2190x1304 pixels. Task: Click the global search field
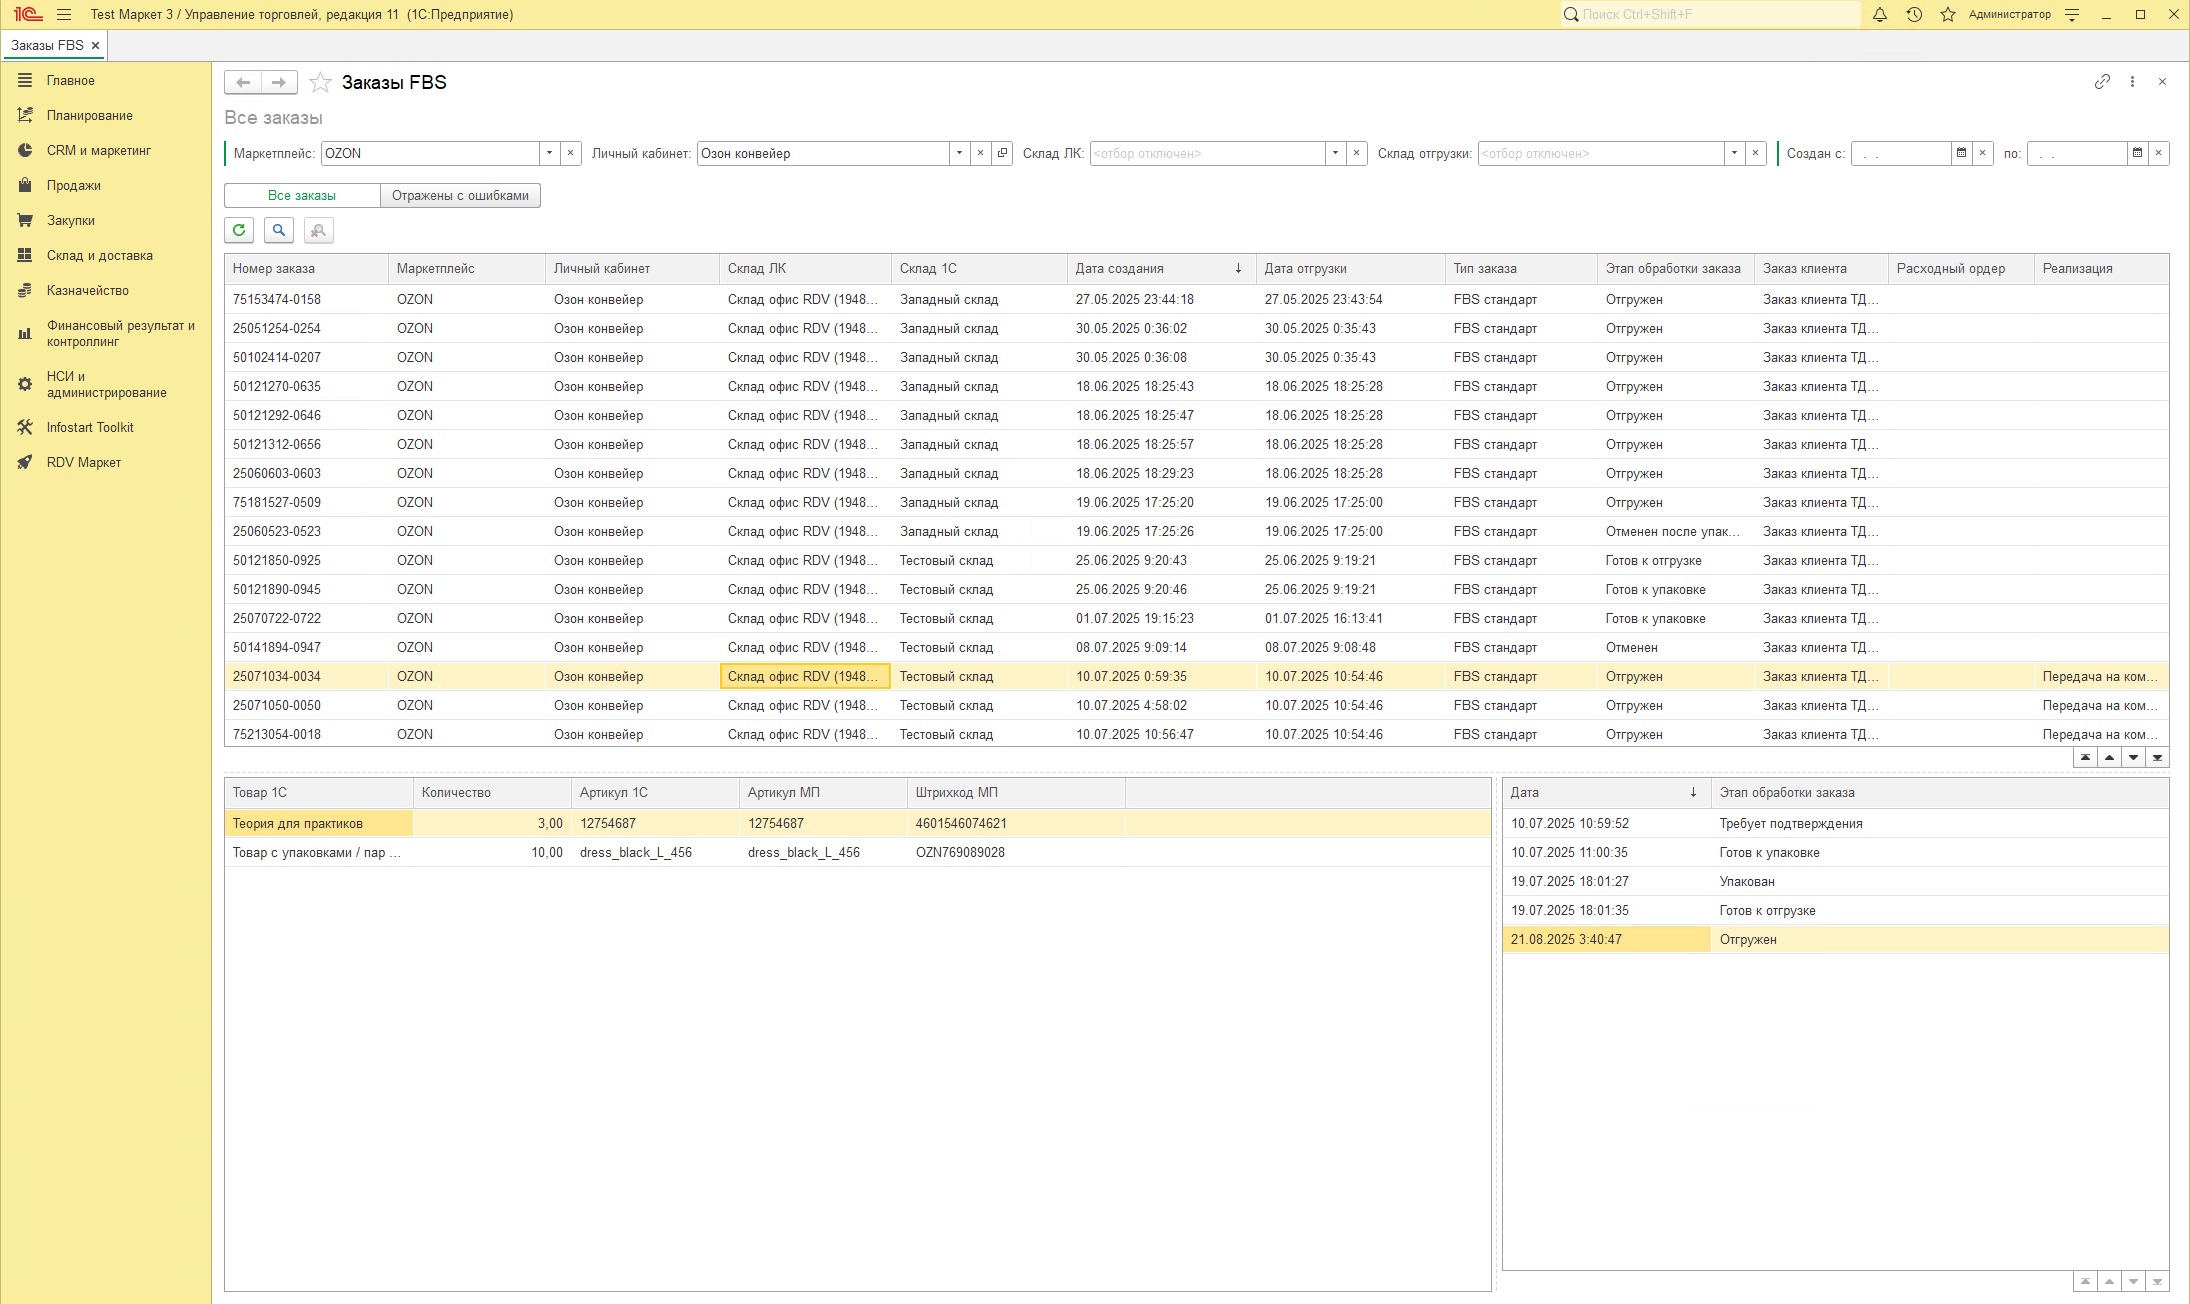tap(1711, 14)
